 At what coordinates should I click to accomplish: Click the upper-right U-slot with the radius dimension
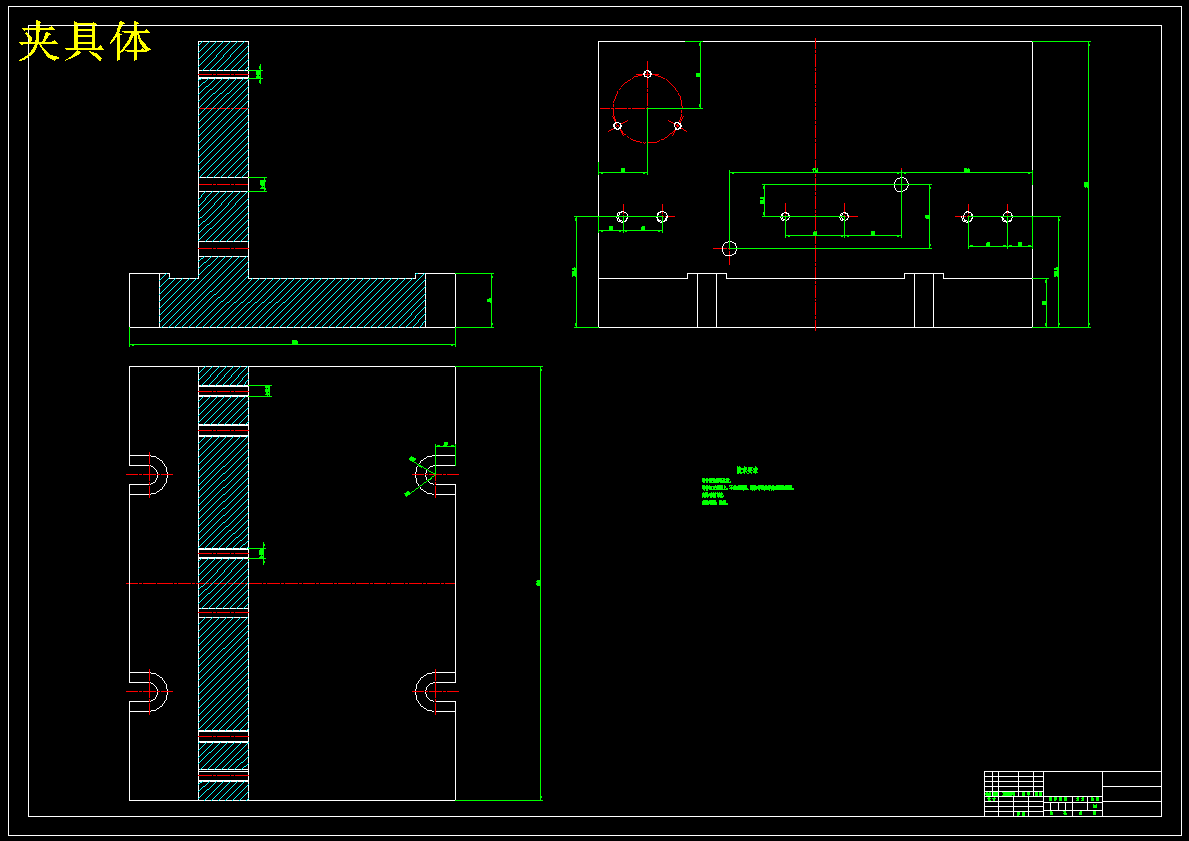(435, 475)
